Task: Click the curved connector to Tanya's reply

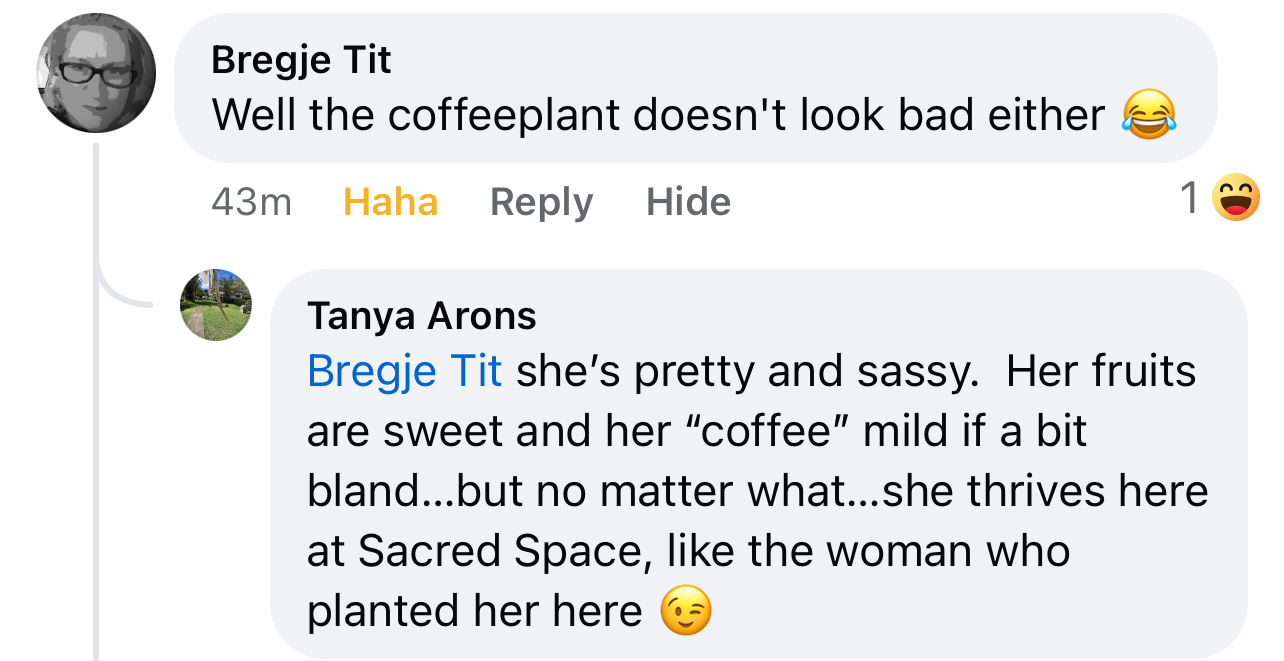Action: (125, 290)
